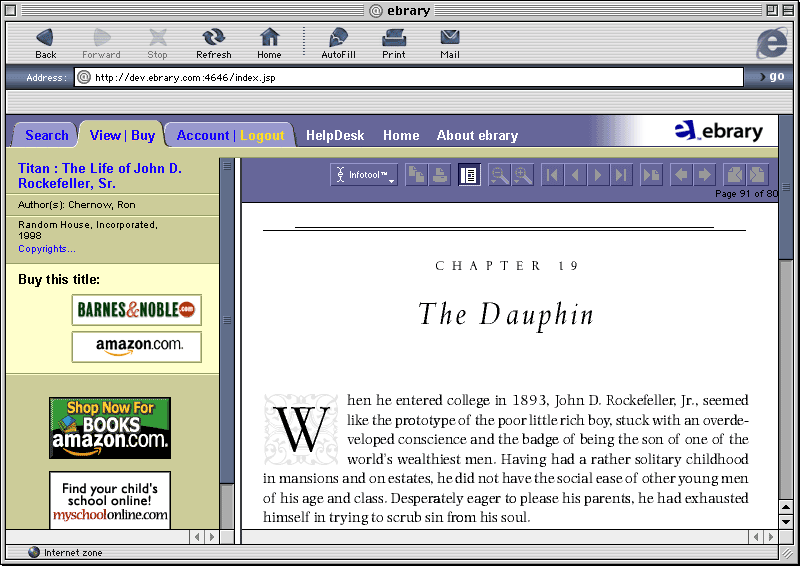Click the browser Home toolbar icon
Image resolution: width=800 pixels, height=566 pixels.
pos(269,43)
